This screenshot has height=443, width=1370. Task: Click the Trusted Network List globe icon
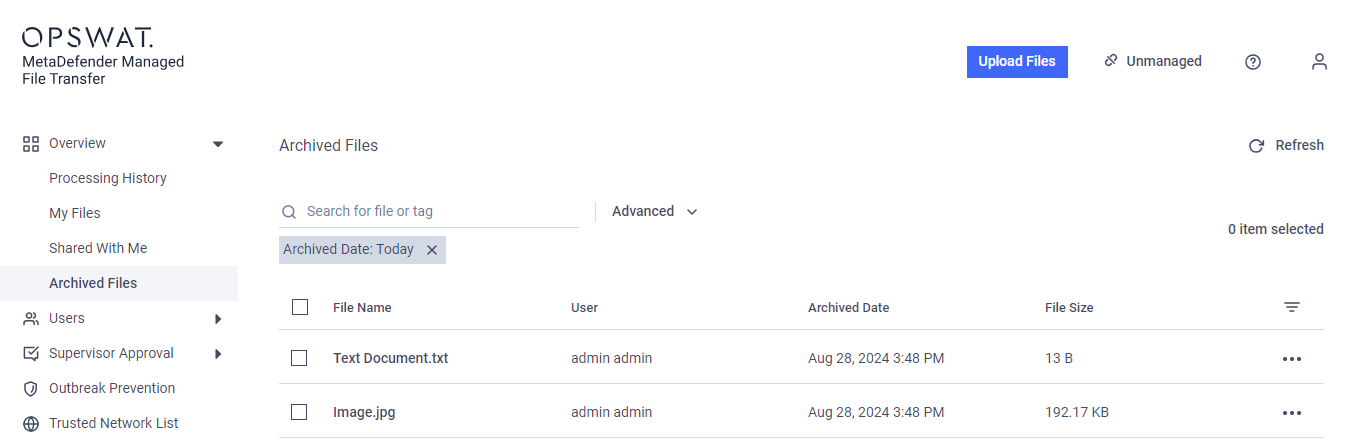pos(31,424)
